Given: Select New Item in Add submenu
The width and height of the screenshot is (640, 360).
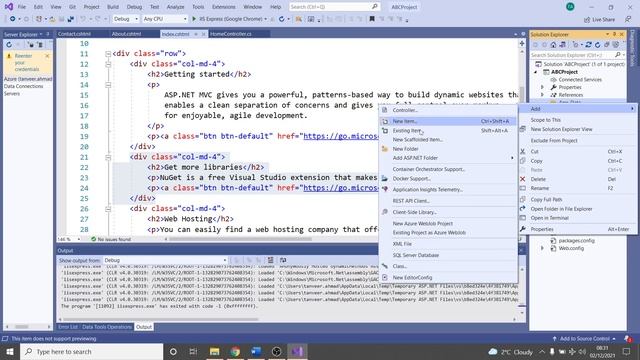Looking at the screenshot, I should click(x=448, y=121).
